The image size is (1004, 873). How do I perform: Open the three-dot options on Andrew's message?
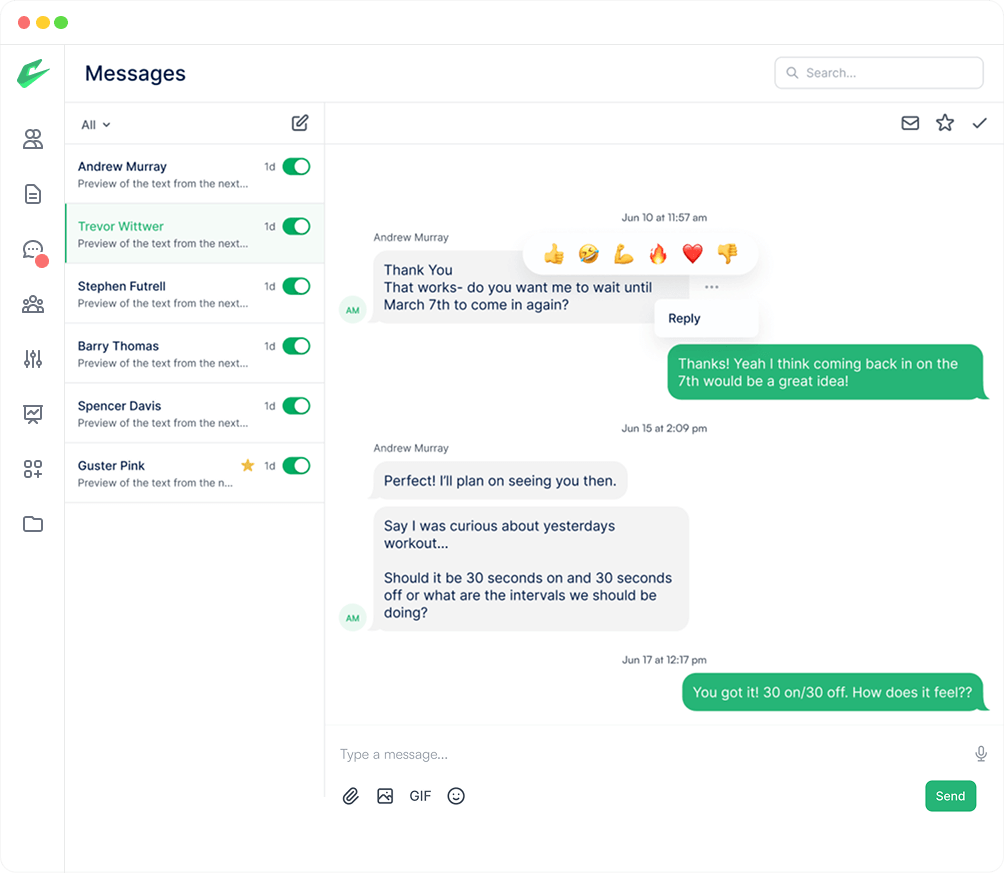711,287
